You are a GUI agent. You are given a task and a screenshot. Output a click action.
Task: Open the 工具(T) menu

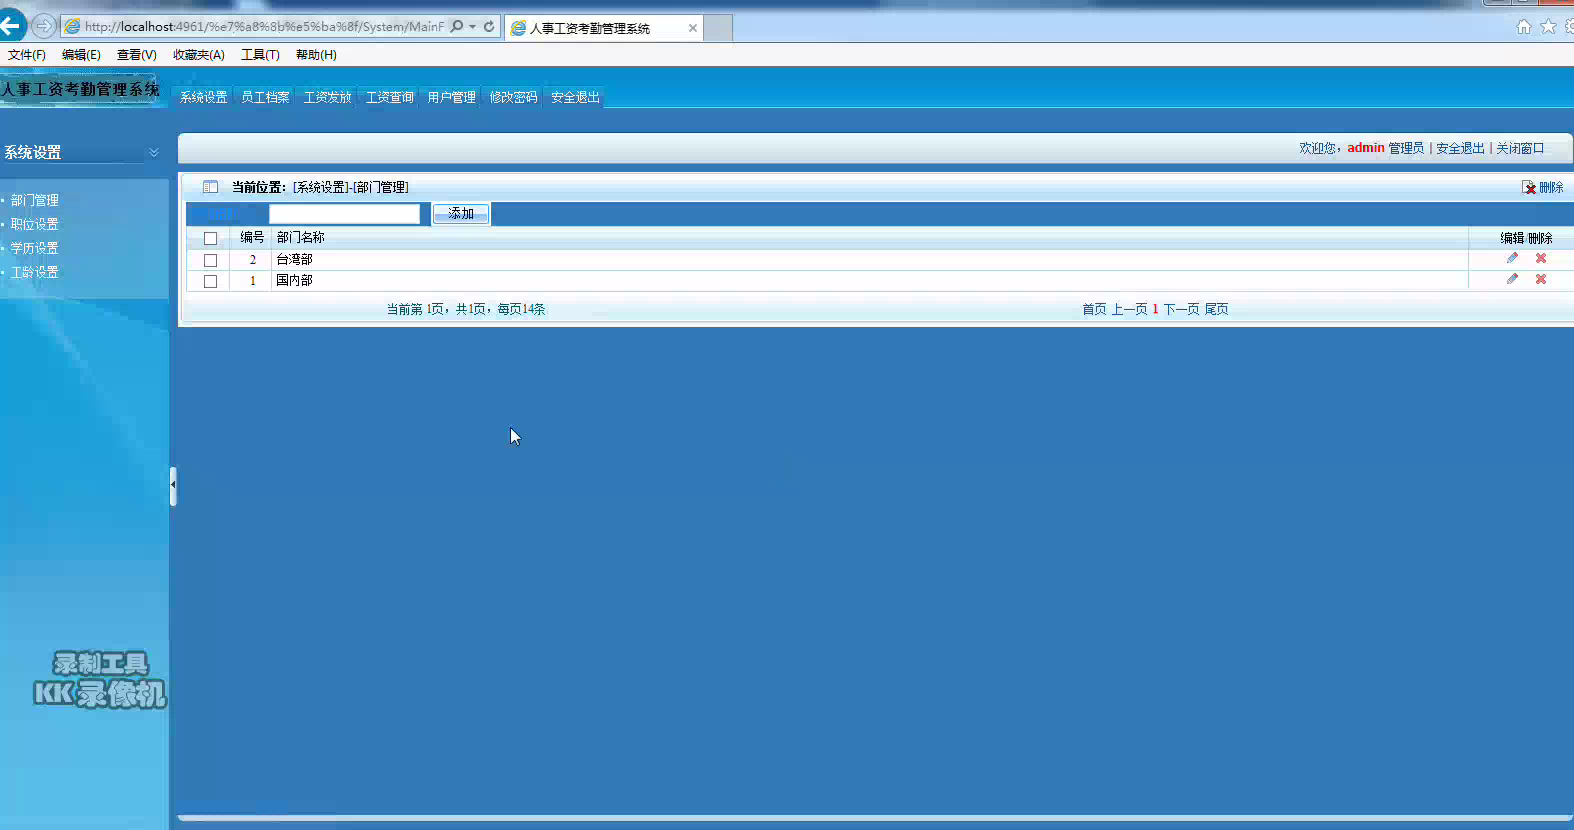(x=260, y=55)
